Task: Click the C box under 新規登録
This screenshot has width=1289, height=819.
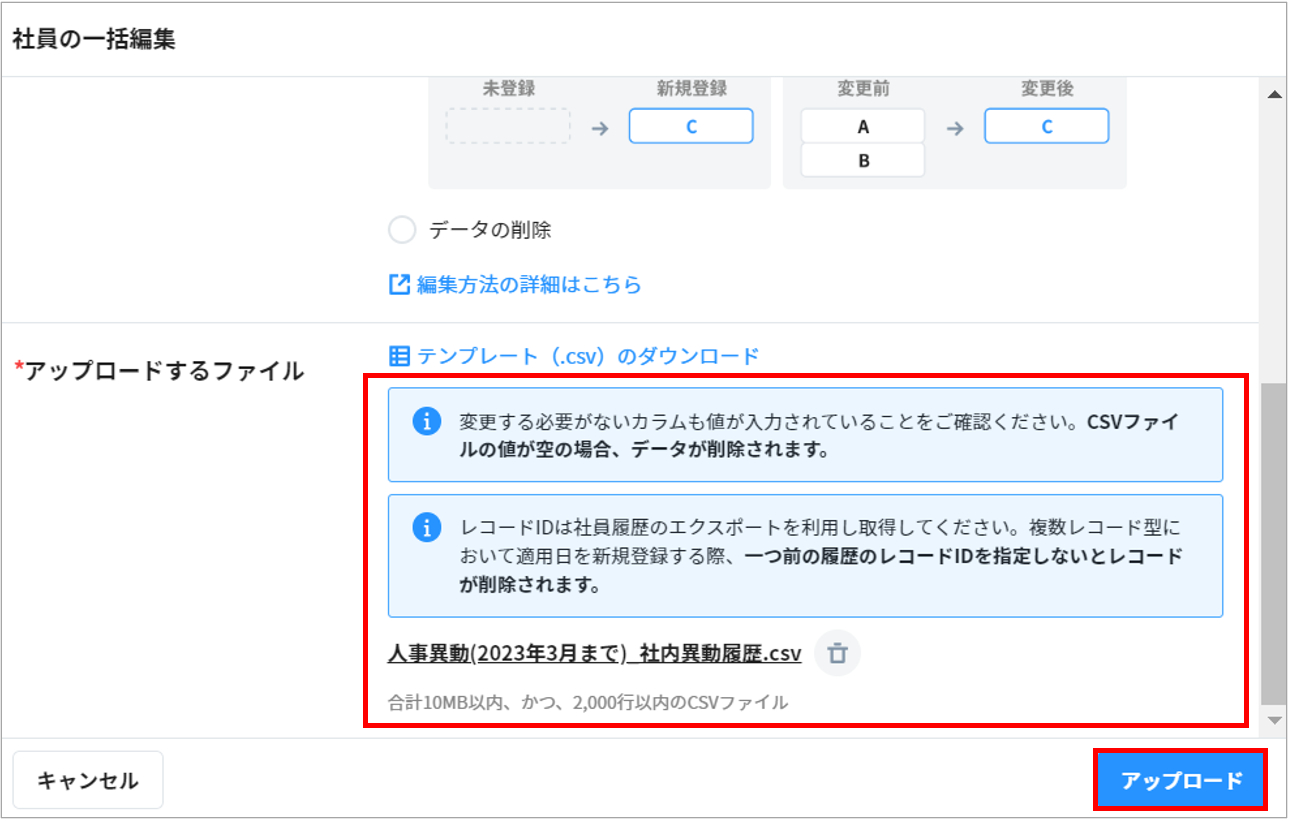Action: pyautogui.click(x=691, y=127)
